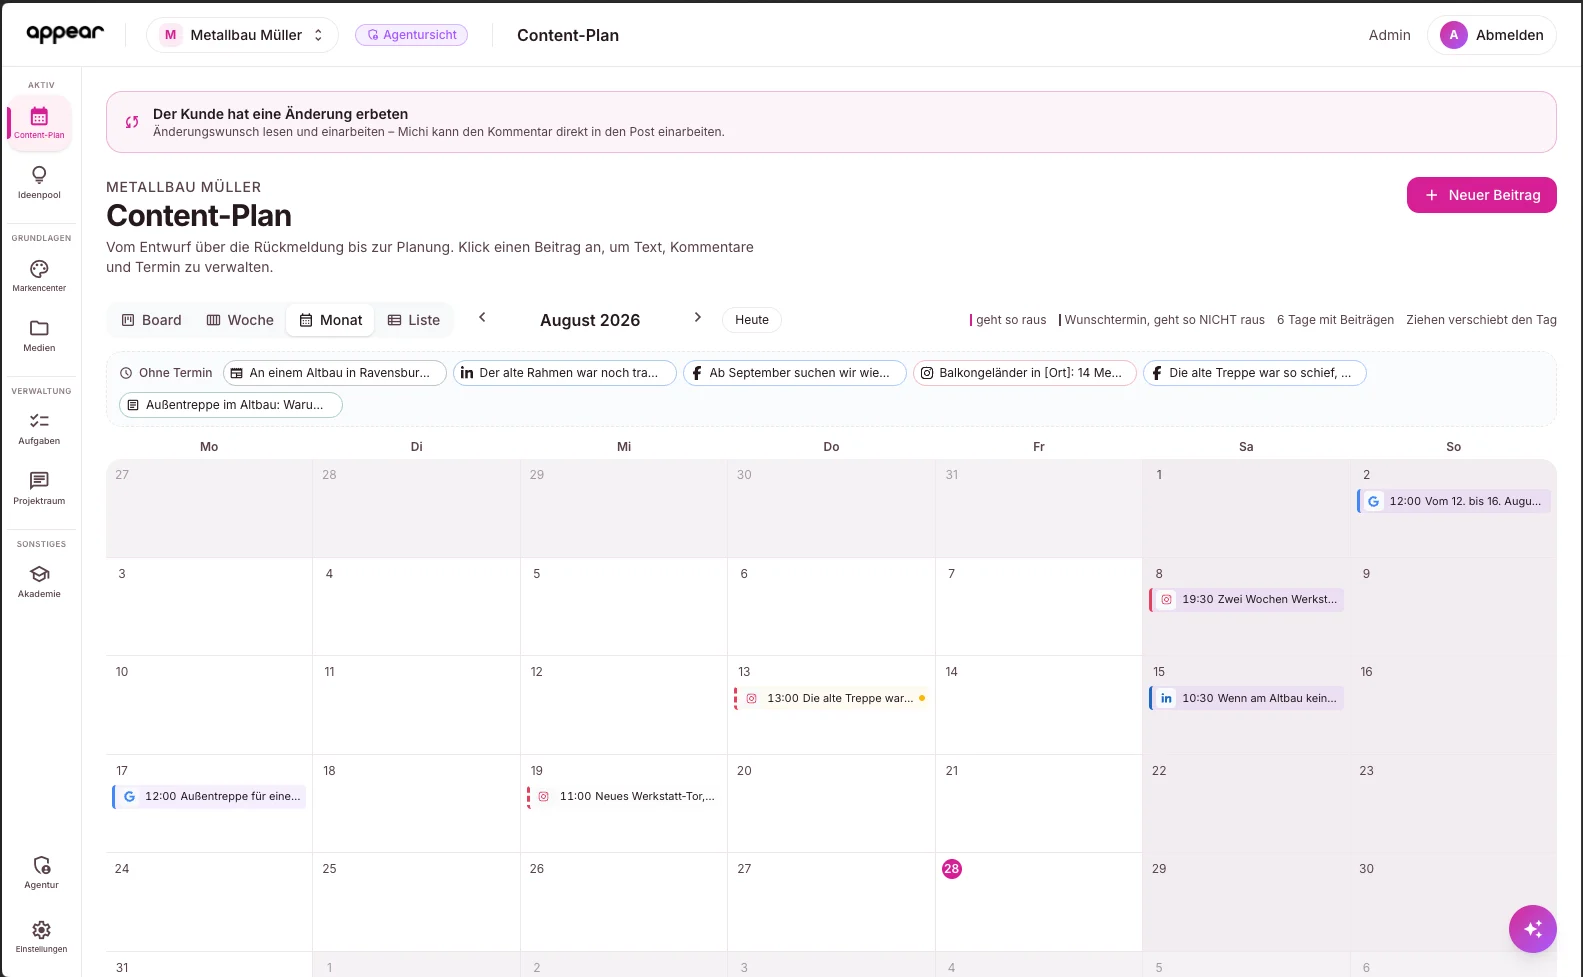This screenshot has height=977, width=1583.
Task: Select the calendar day 14
Action: click(951, 672)
